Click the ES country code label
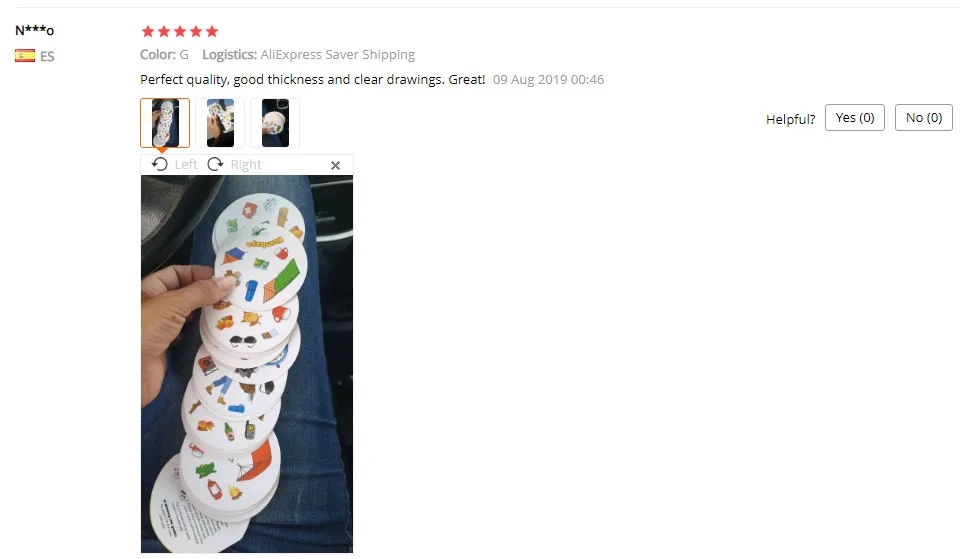Screen dimensions: 965x559 click(47, 56)
